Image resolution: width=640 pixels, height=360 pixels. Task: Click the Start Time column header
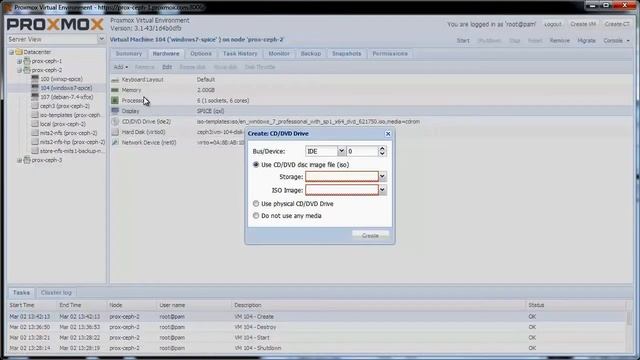(32, 305)
